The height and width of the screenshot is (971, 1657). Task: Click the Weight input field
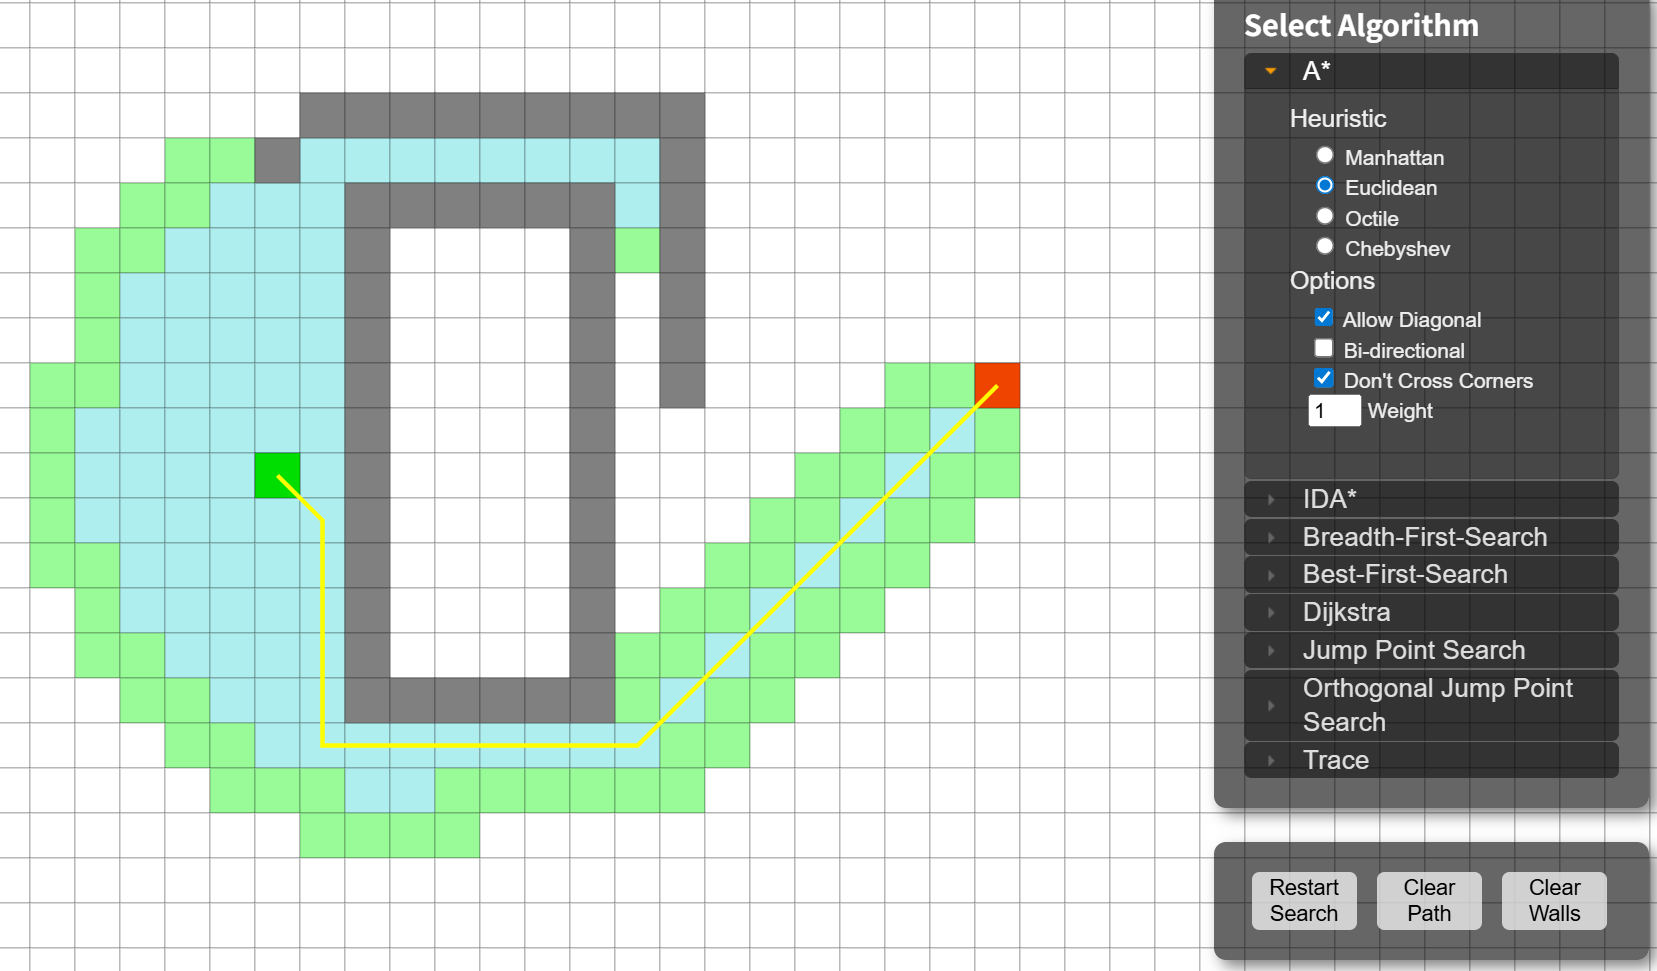coord(1335,411)
